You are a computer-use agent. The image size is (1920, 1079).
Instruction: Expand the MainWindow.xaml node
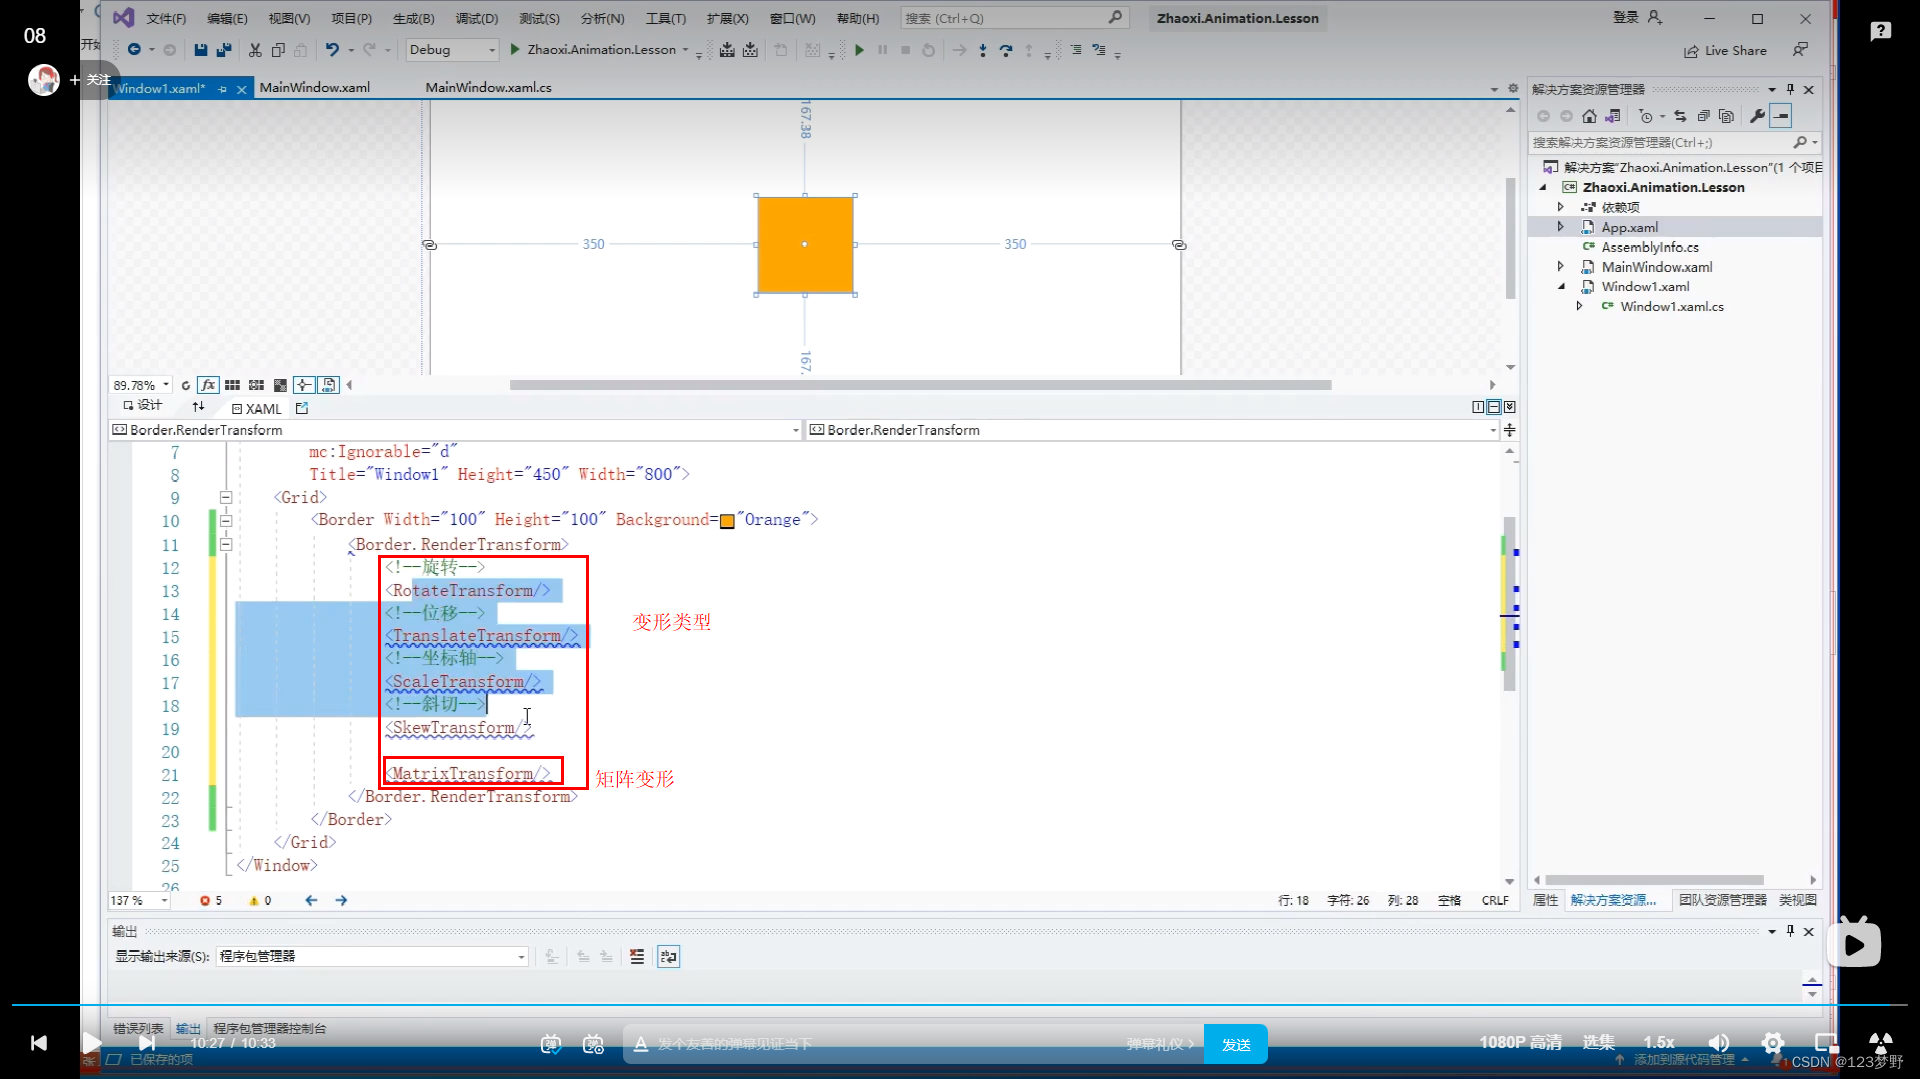point(1560,267)
